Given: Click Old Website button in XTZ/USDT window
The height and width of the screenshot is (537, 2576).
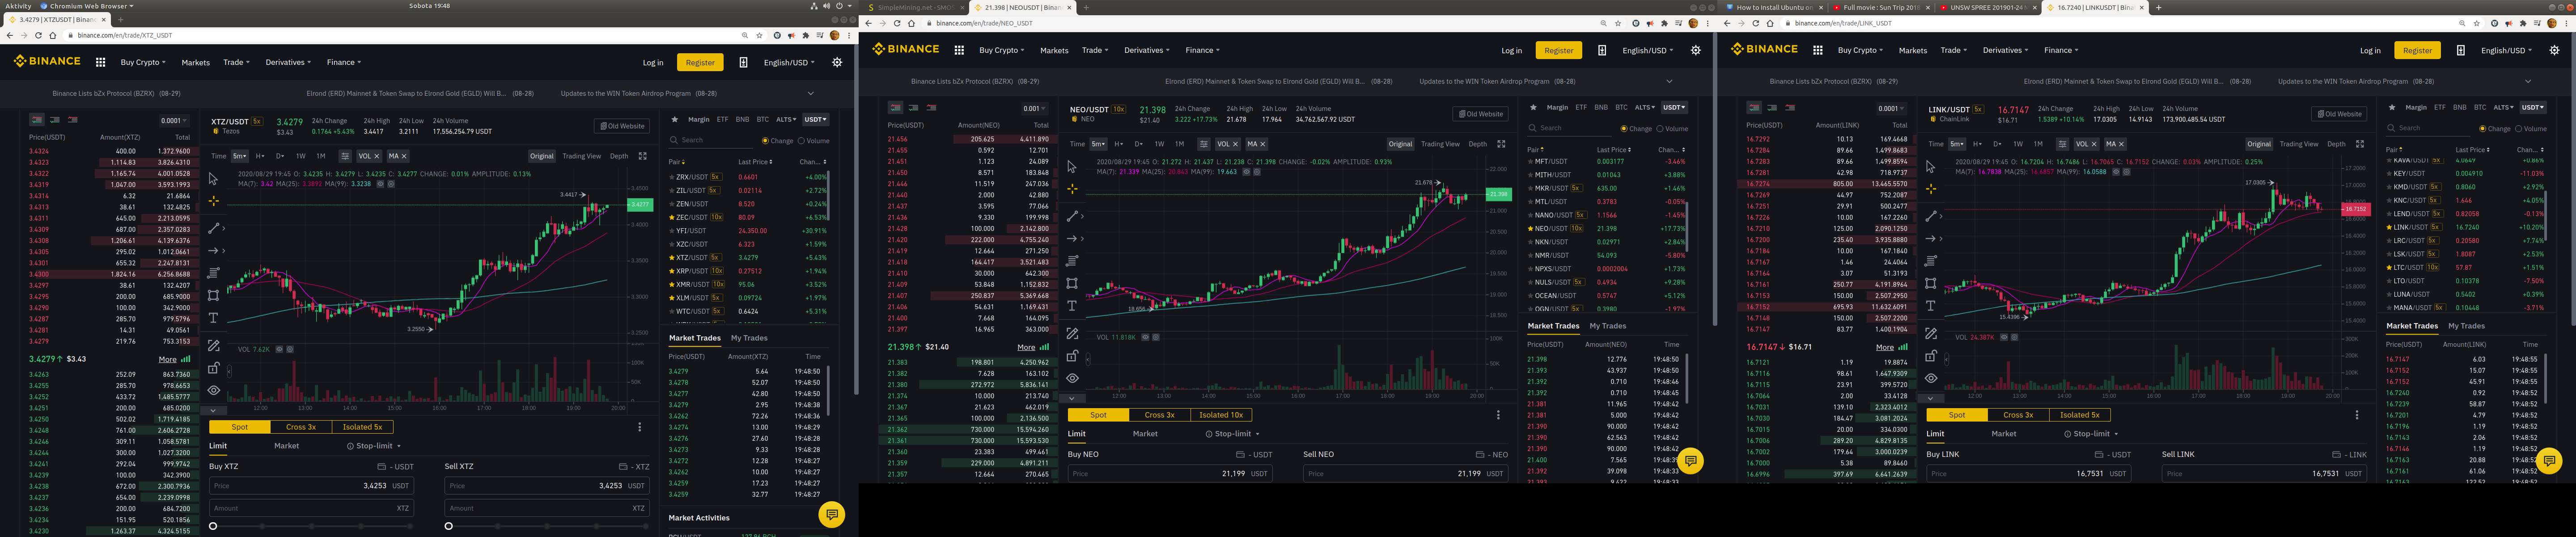Looking at the screenshot, I should click(621, 126).
